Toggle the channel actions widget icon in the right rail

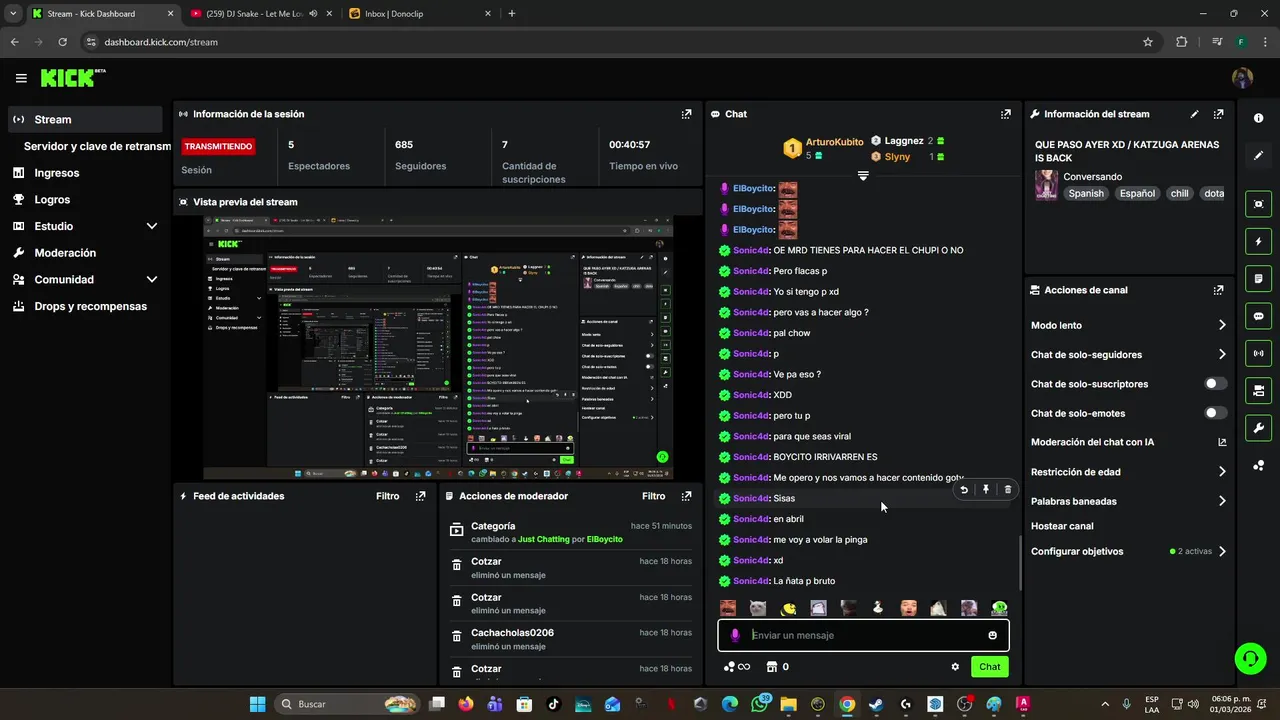(1258, 390)
